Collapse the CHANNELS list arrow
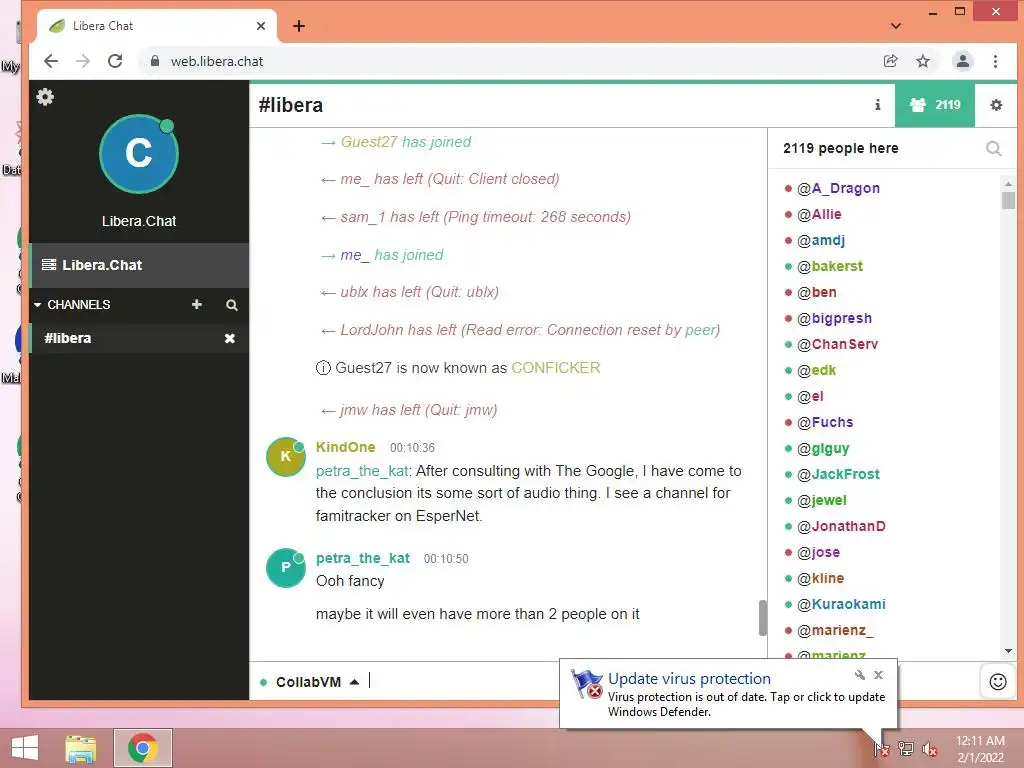1024x768 pixels. pos(37,305)
